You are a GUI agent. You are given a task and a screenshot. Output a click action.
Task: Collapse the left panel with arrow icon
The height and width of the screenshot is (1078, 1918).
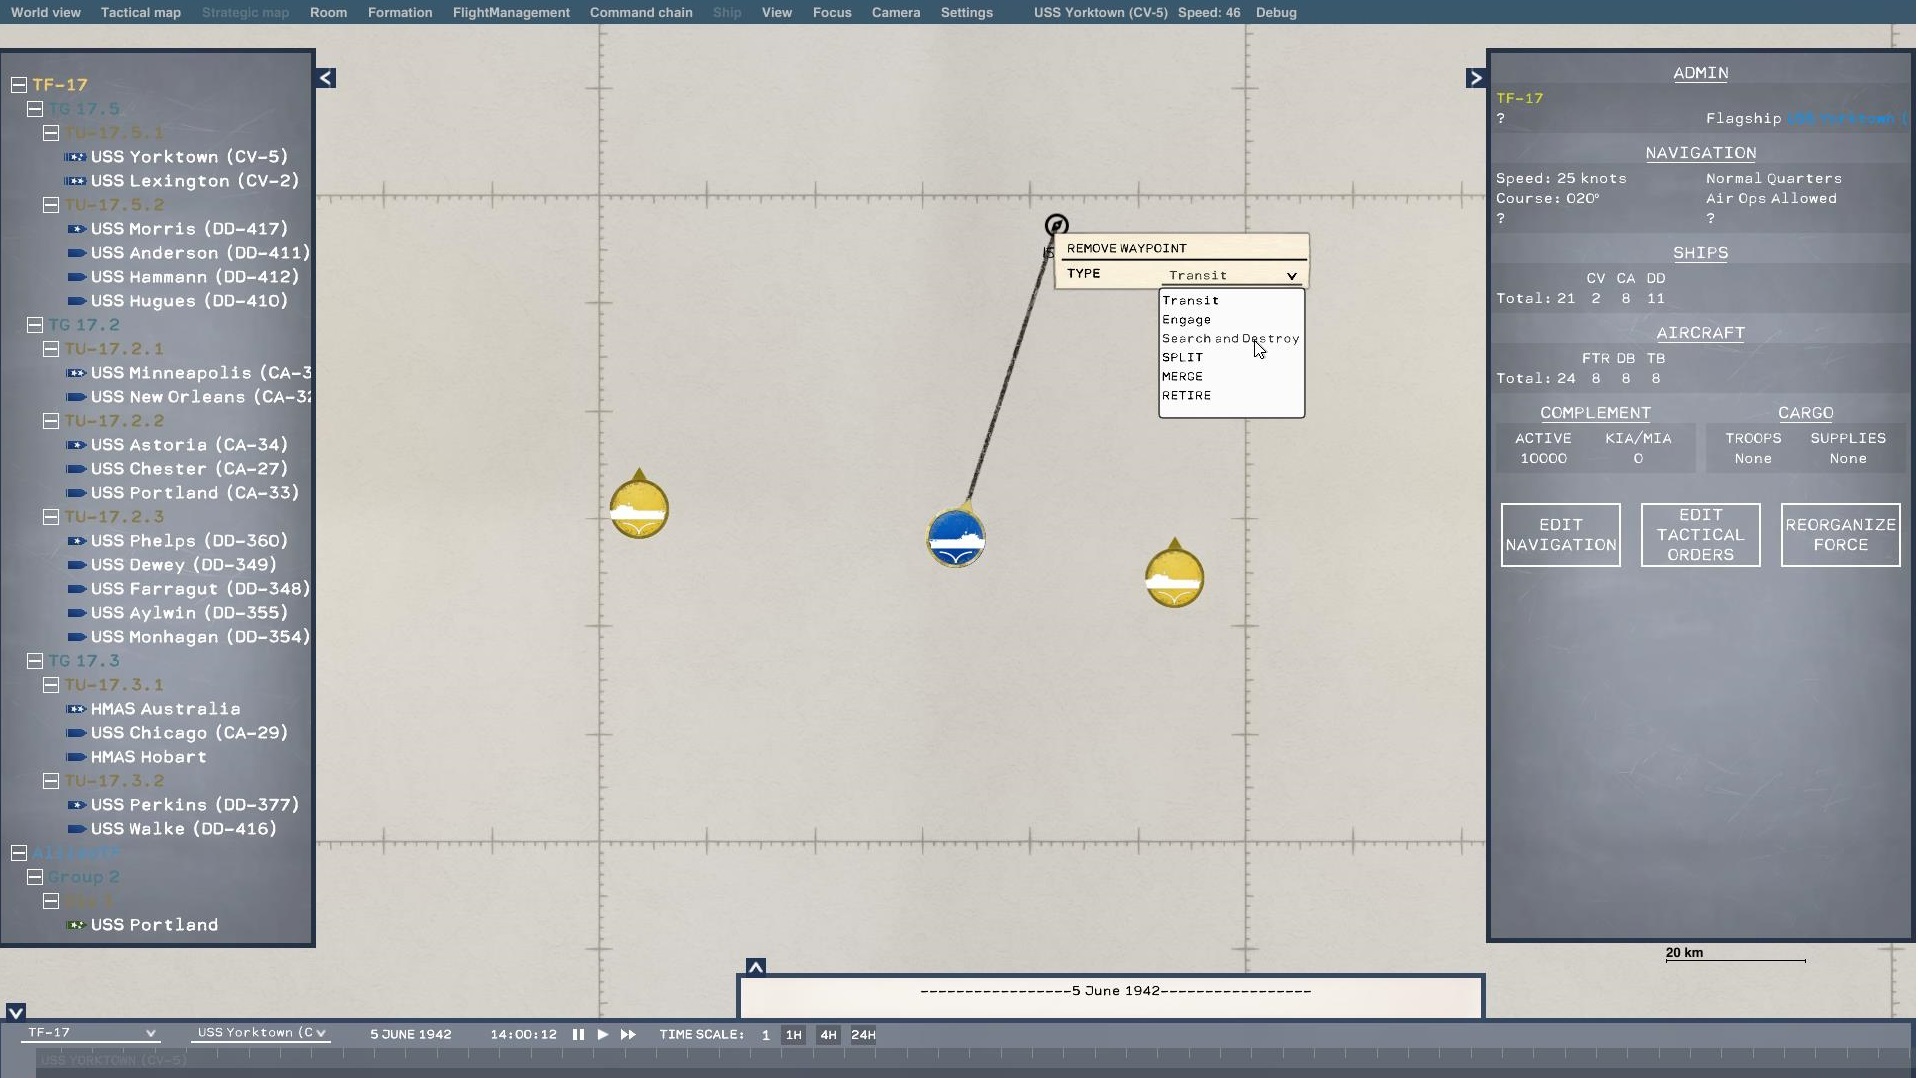coord(326,78)
